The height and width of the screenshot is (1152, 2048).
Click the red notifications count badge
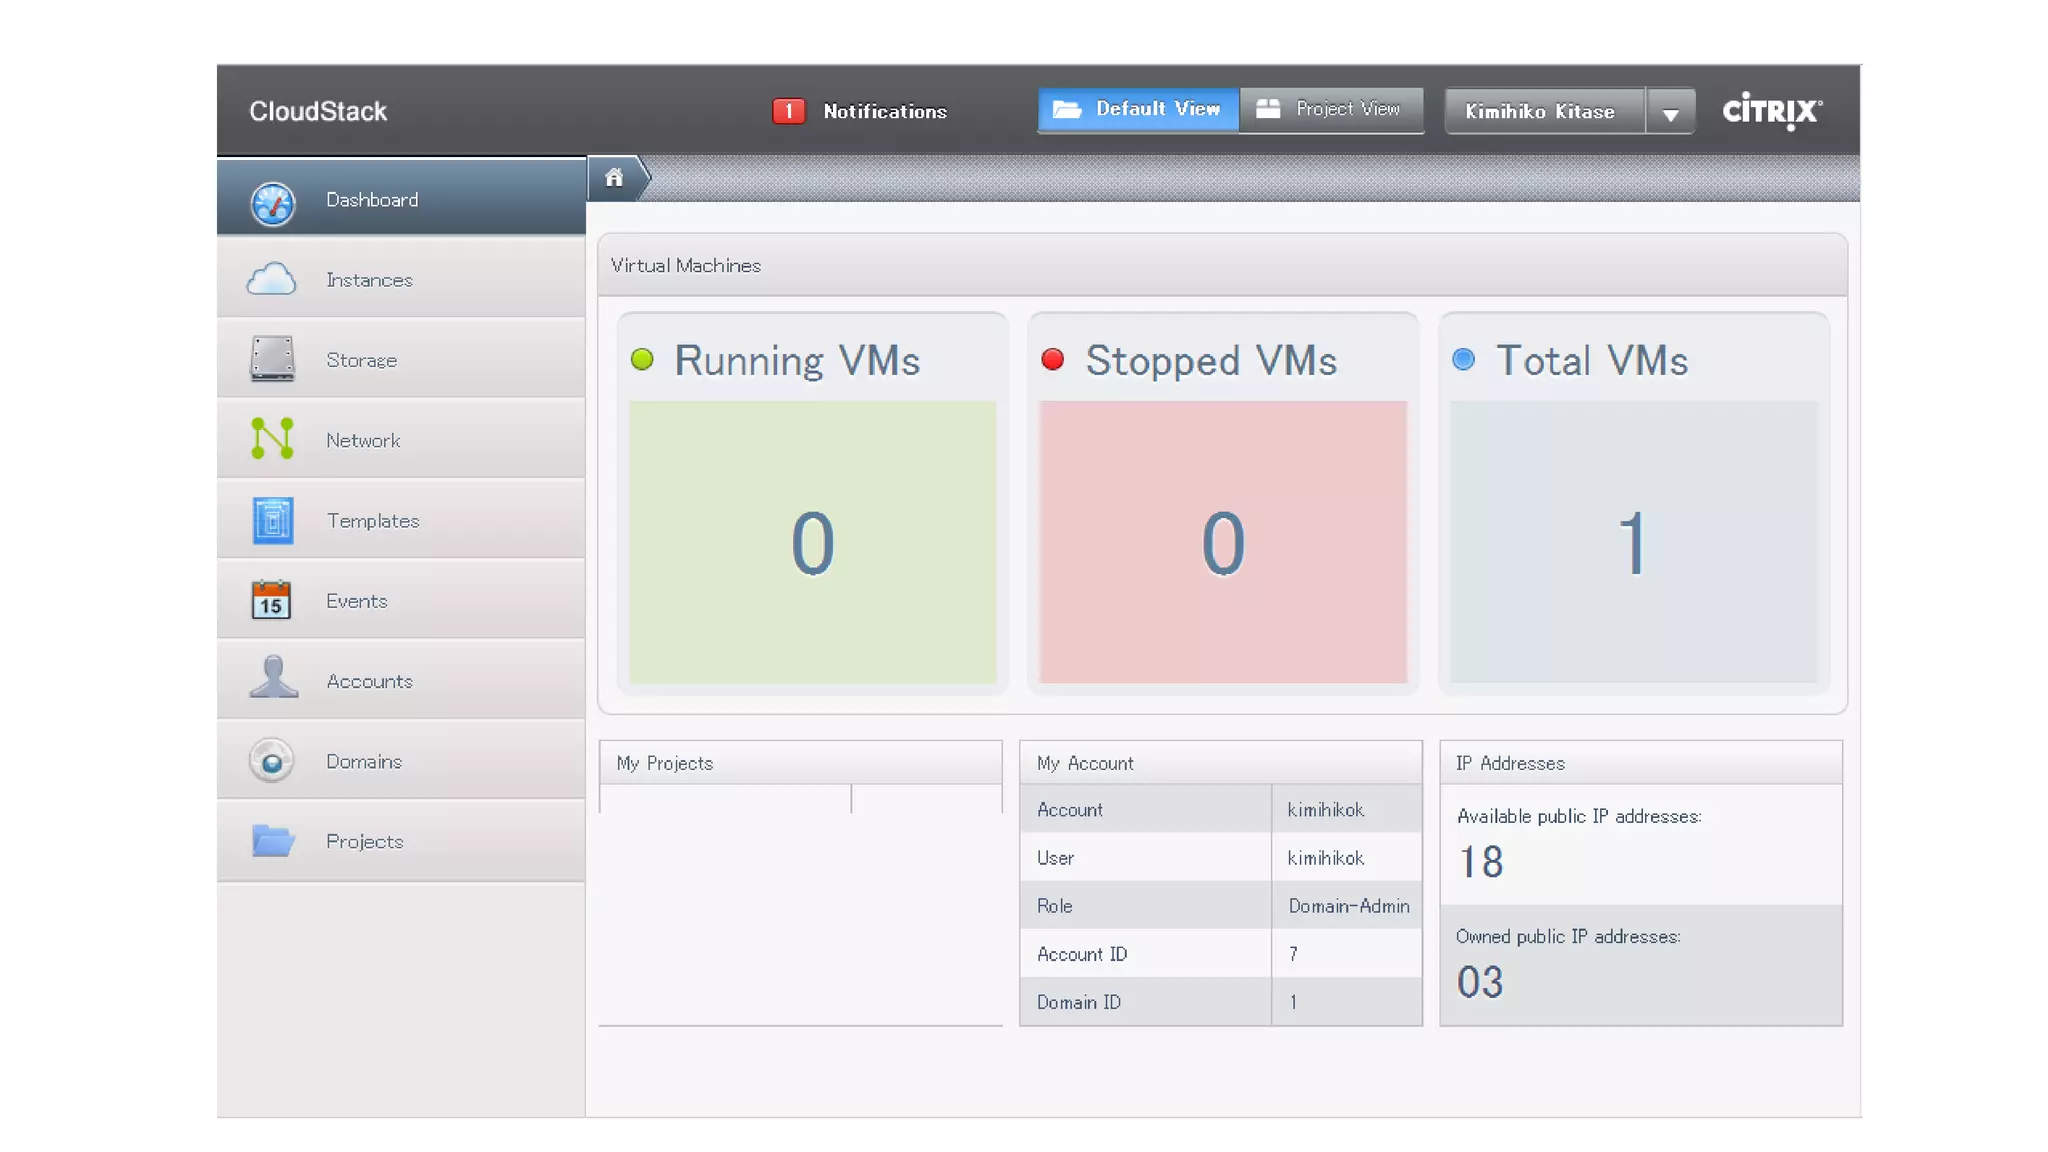pos(788,111)
